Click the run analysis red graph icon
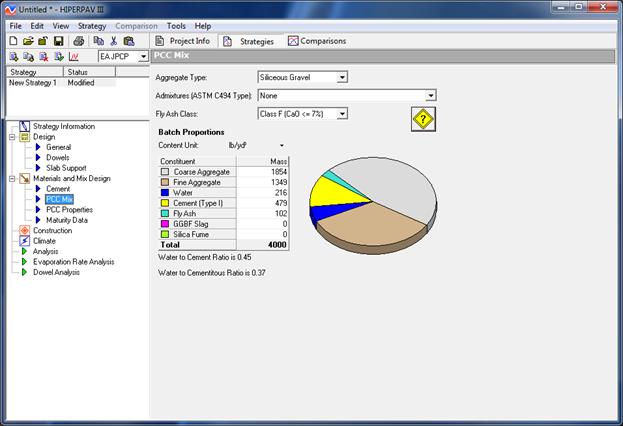The height and width of the screenshot is (426, 623). pos(74,57)
